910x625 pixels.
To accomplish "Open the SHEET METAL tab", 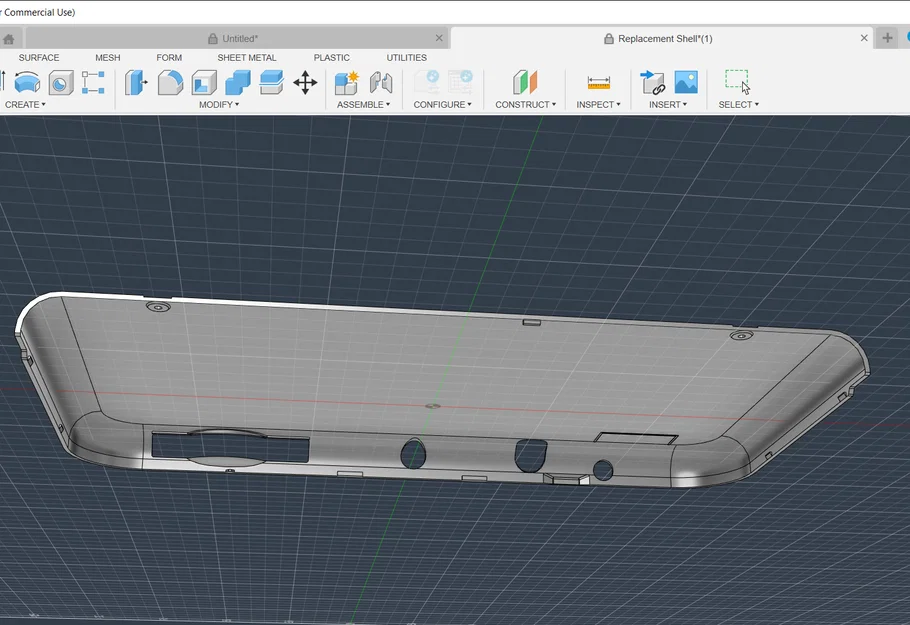I will (247, 57).
